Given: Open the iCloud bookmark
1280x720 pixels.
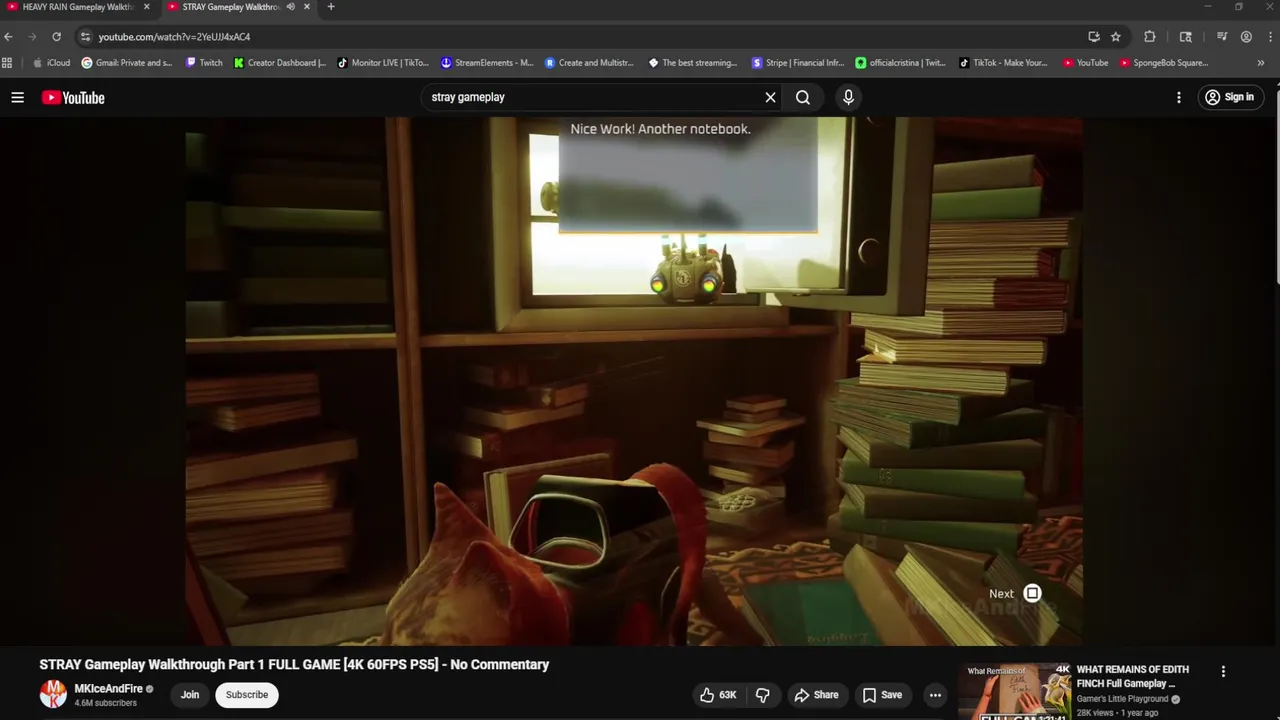Looking at the screenshot, I should [x=52, y=63].
